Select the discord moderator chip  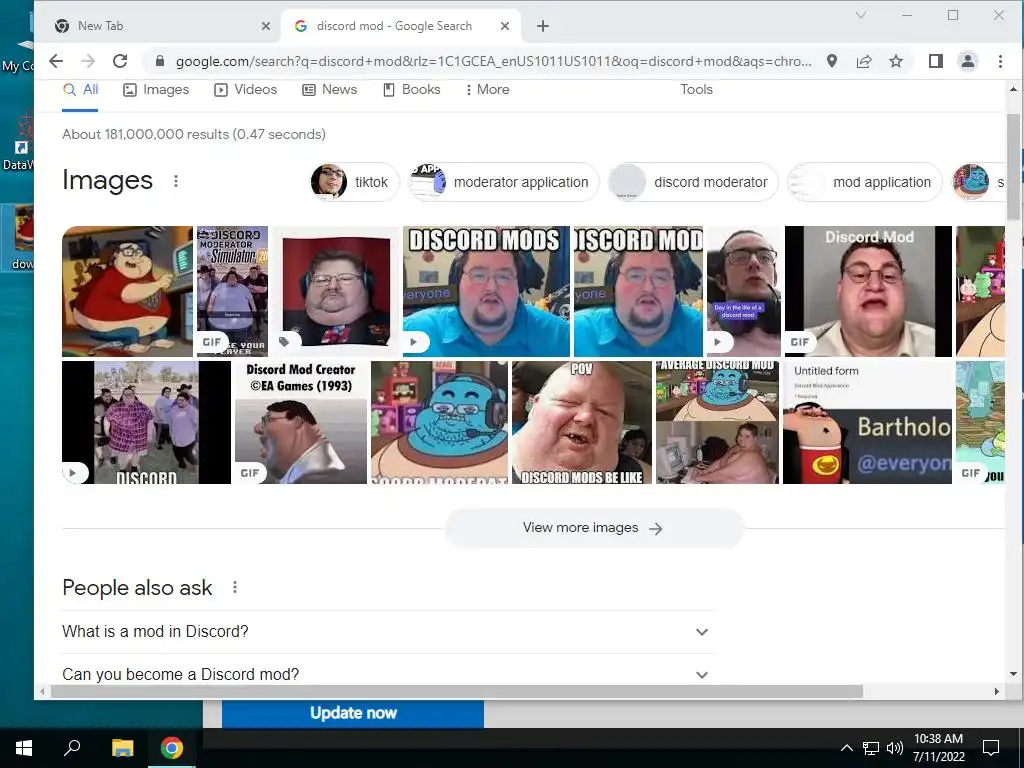pos(693,182)
